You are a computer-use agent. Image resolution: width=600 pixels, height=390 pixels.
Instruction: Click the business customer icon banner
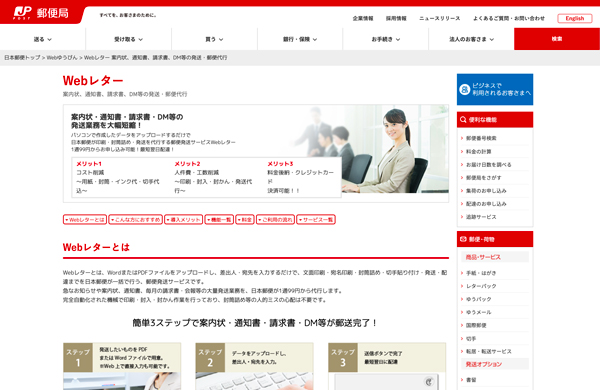pyautogui.click(x=495, y=89)
